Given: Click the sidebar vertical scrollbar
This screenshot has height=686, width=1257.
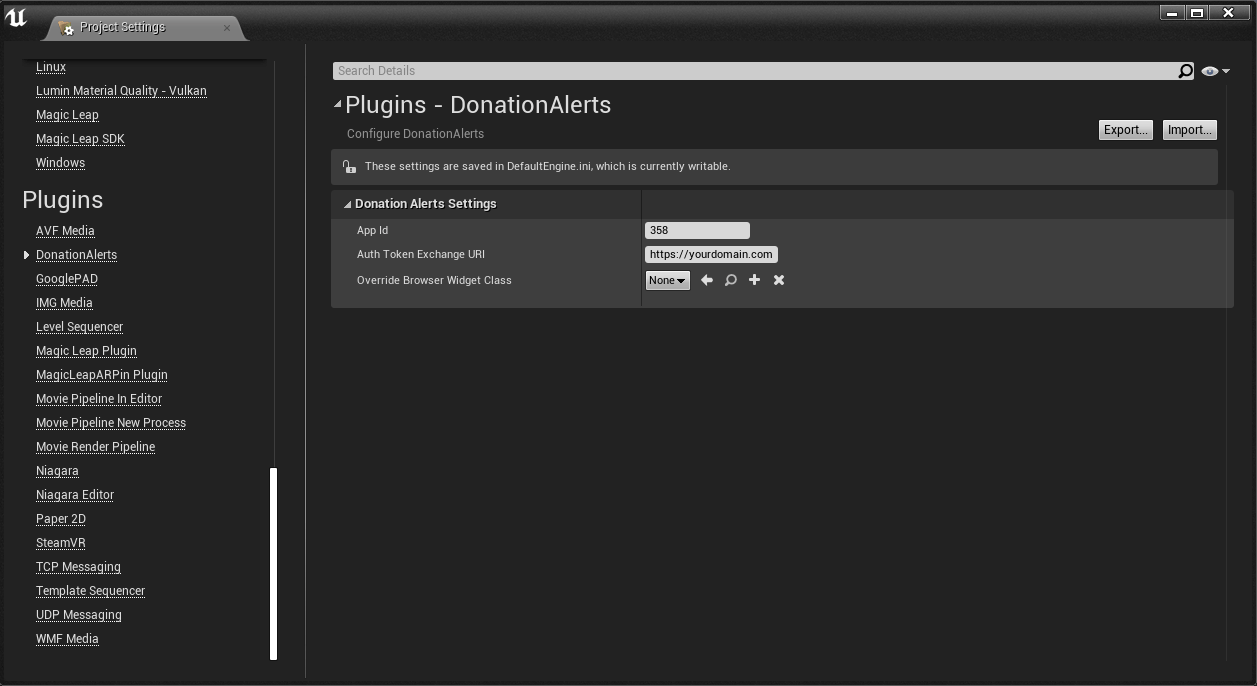Looking at the screenshot, I should [273, 563].
